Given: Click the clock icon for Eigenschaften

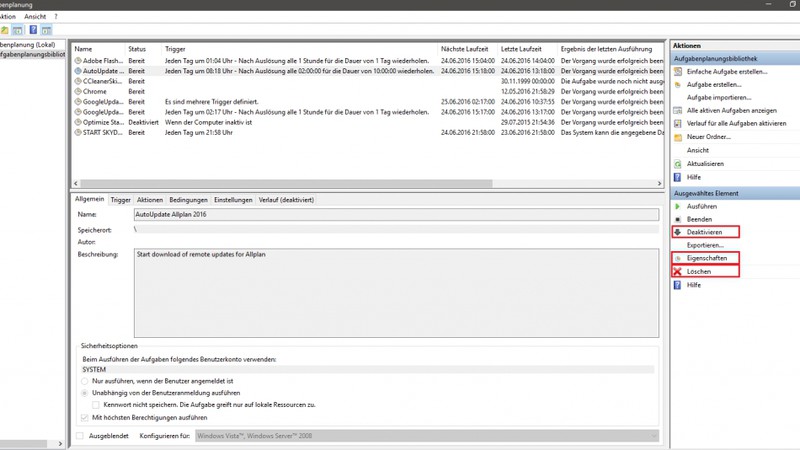Looking at the screenshot, I should [x=678, y=258].
